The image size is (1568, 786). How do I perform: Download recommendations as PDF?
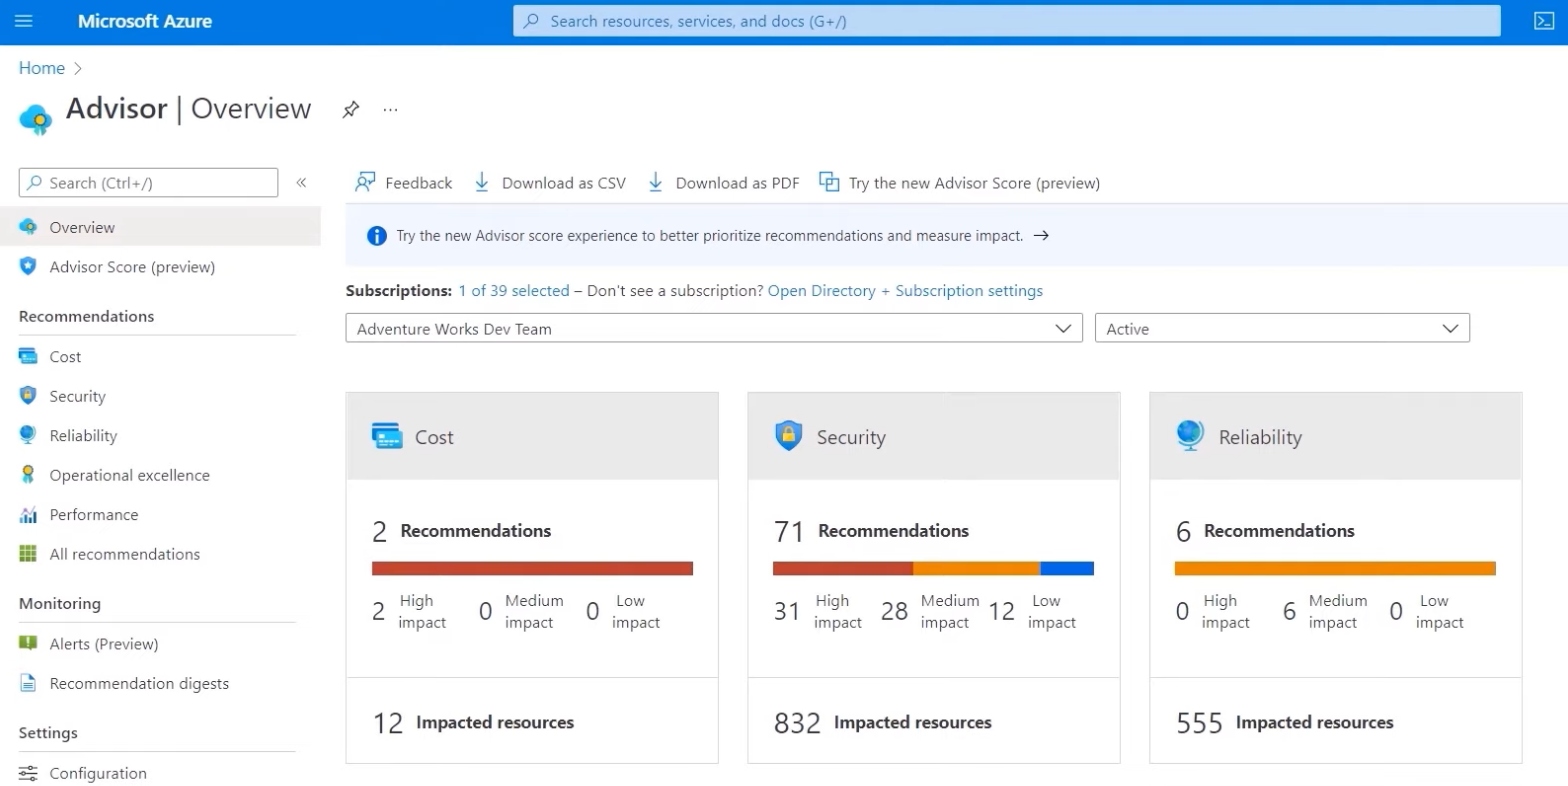723,182
